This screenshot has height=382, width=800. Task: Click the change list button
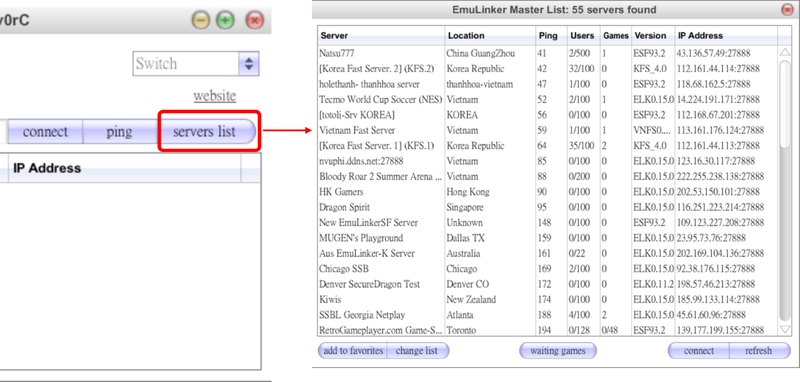click(x=417, y=351)
